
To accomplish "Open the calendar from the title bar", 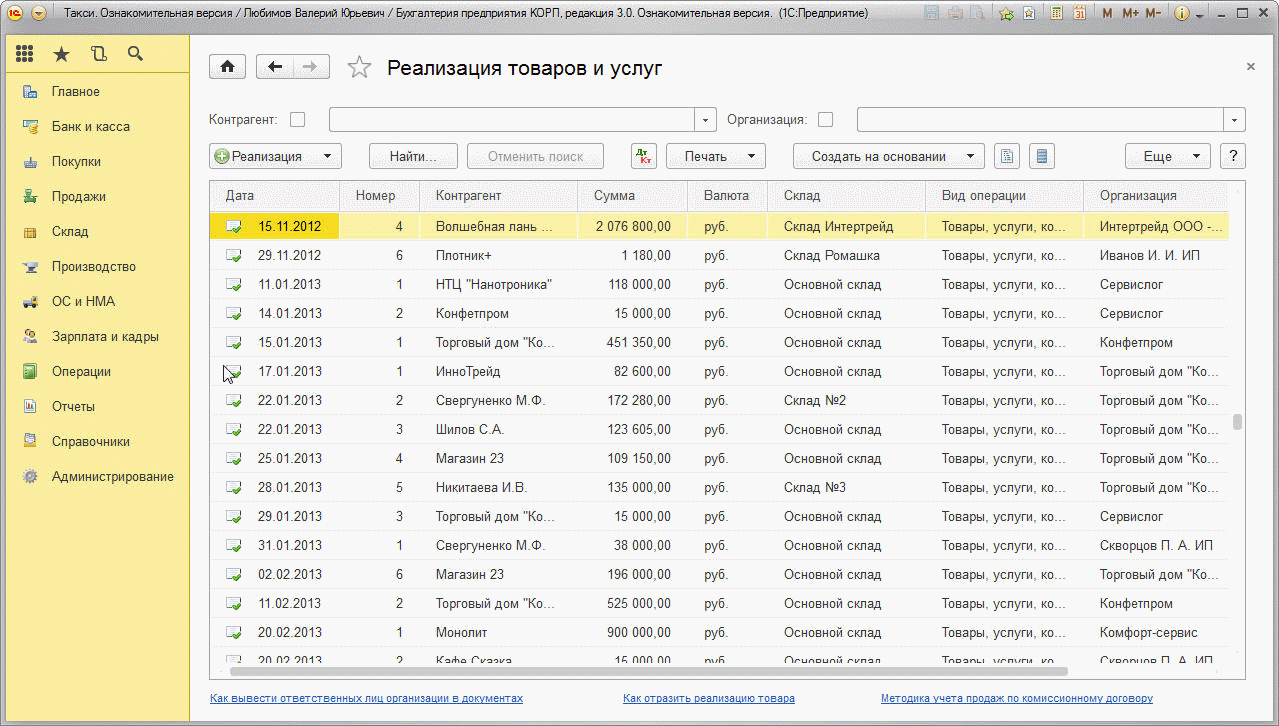I will [1079, 14].
